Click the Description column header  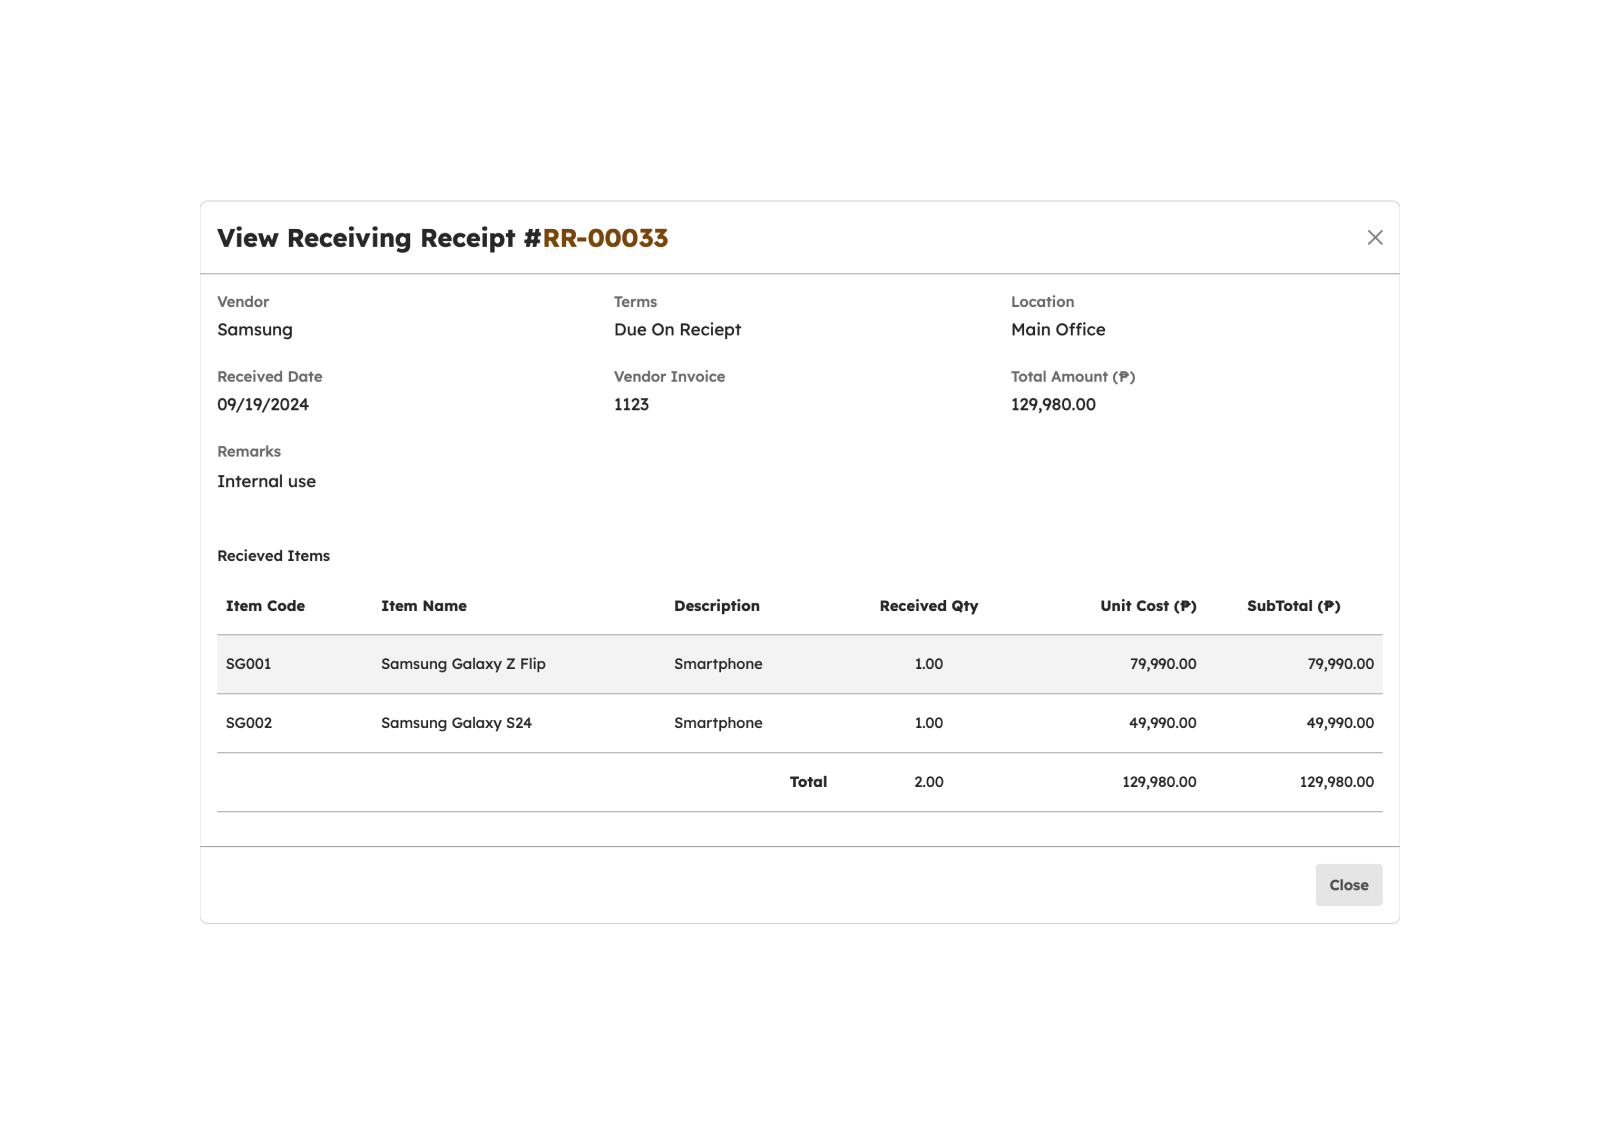tap(717, 606)
